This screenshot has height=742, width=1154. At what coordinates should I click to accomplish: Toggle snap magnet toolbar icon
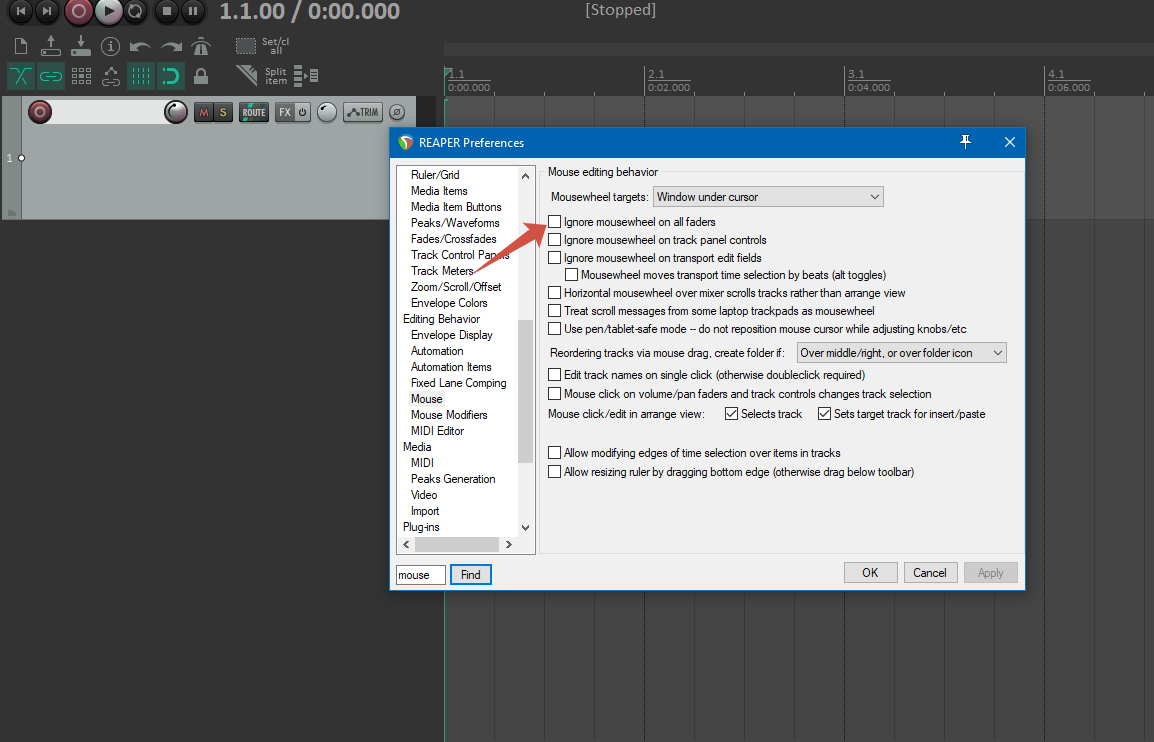coord(171,76)
